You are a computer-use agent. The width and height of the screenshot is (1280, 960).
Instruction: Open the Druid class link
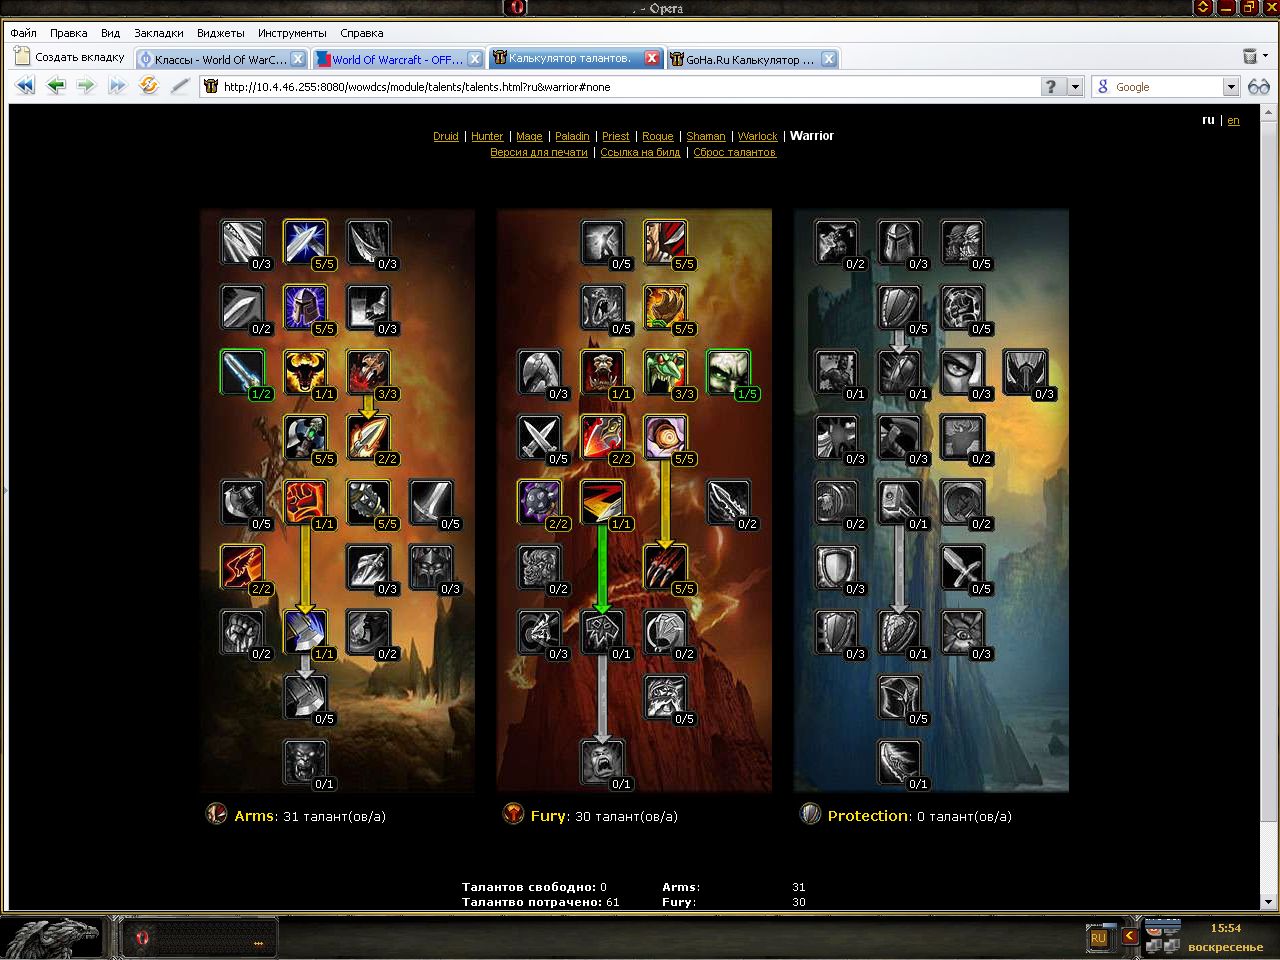tap(446, 136)
